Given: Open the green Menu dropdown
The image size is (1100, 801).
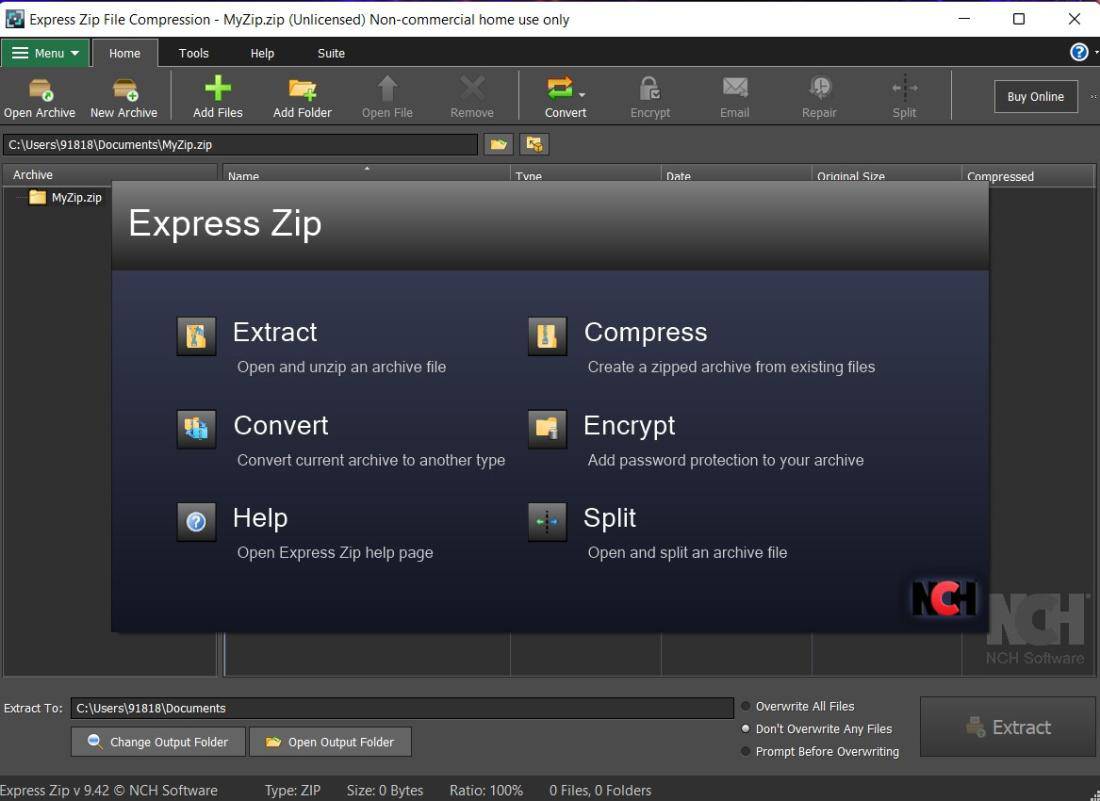Looking at the screenshot, I should (46, 53).
